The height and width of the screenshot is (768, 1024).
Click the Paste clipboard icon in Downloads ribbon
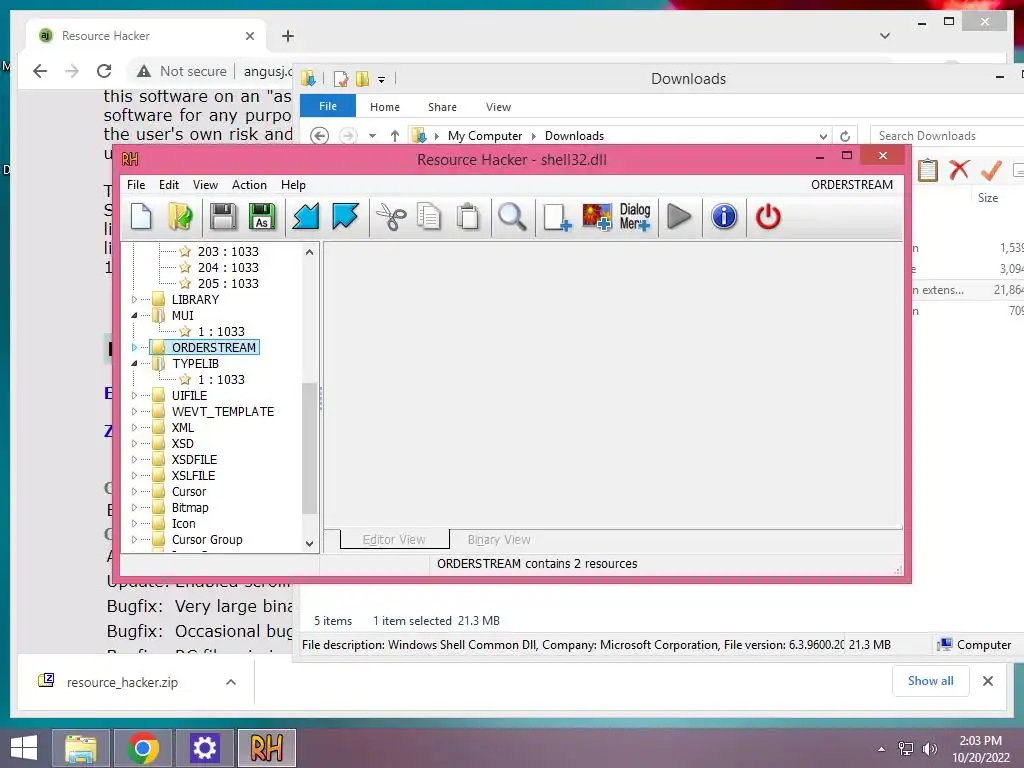(x=927, y=170)
